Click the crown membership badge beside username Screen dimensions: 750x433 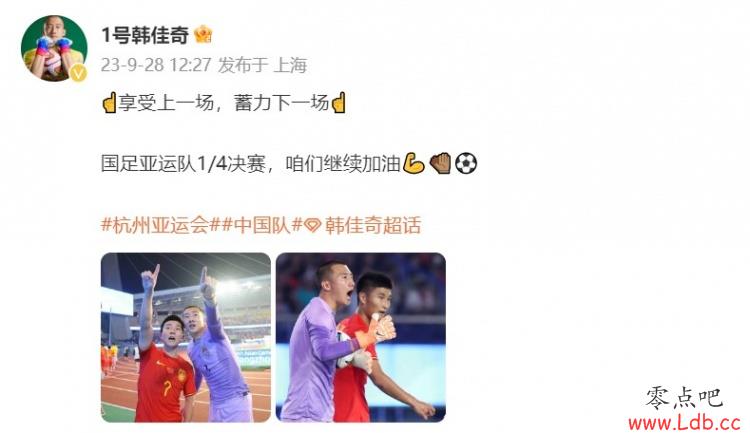coord(203,34)
